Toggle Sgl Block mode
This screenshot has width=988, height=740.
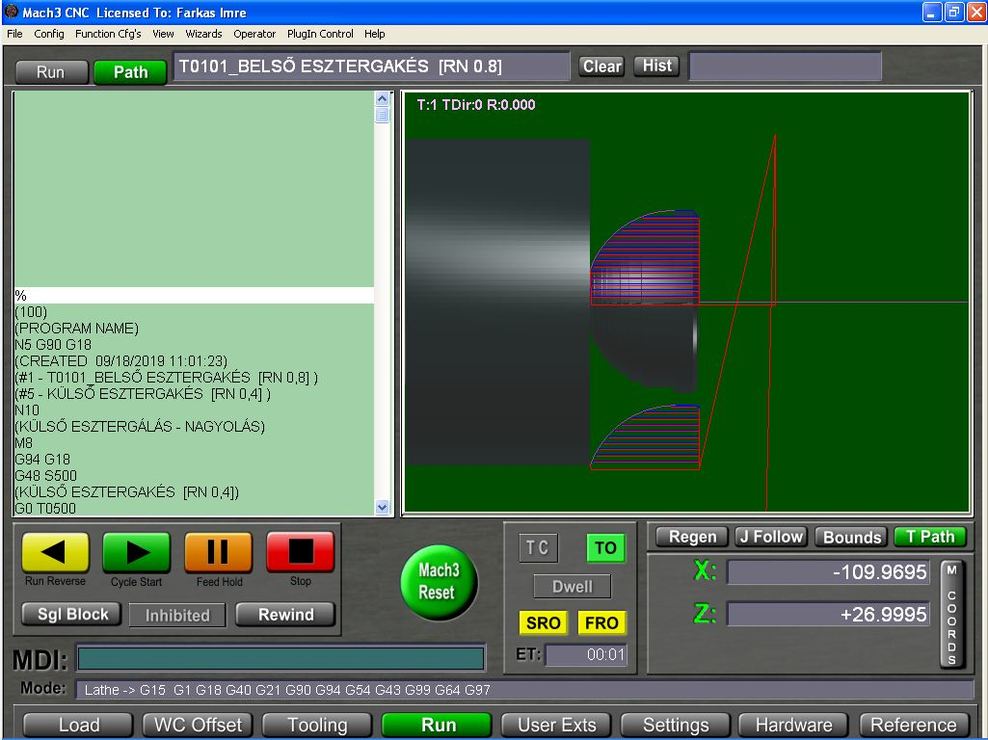pyautogui.click(x=72, y=614)
